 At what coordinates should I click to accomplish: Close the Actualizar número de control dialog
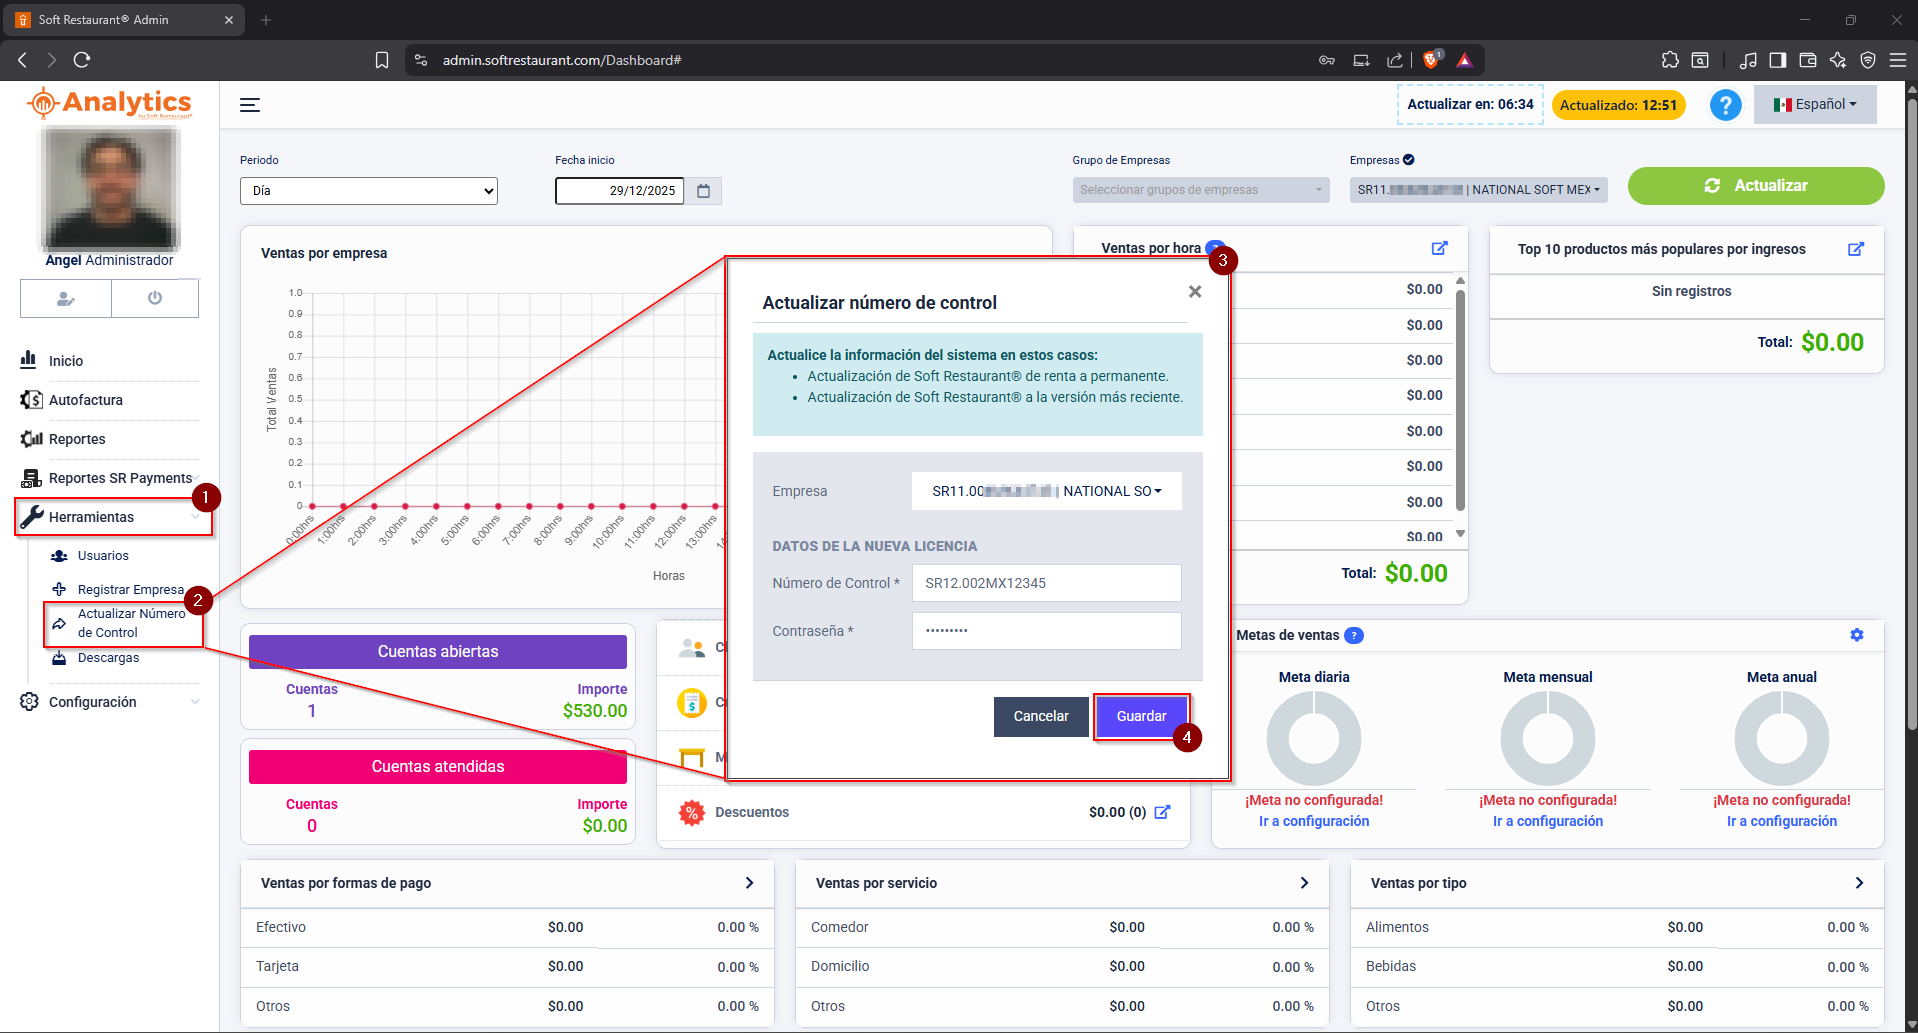pos(1195,292)
